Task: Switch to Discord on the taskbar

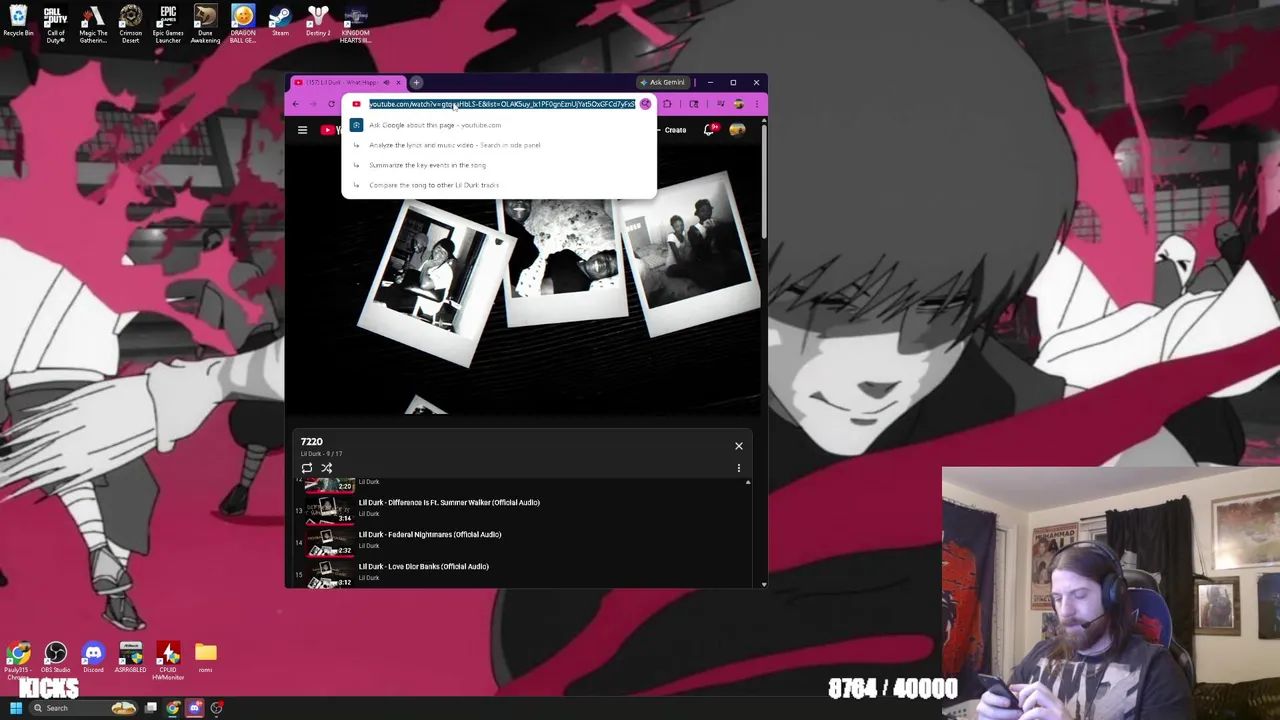Action: [x=195, y=708]
